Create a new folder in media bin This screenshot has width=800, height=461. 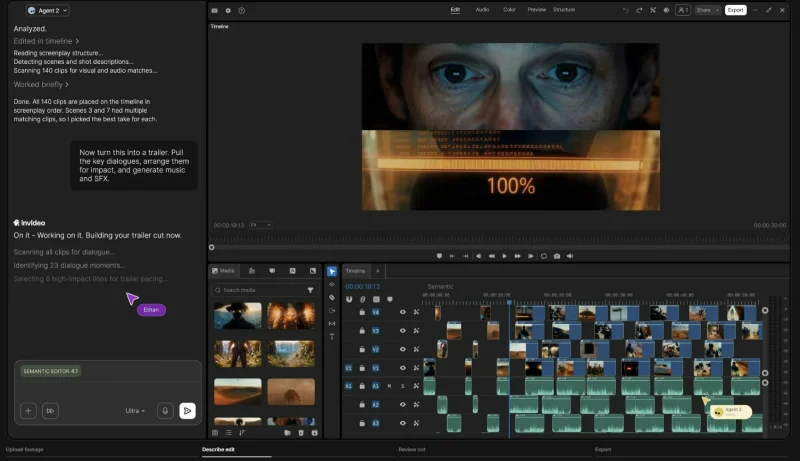(287, 432)
